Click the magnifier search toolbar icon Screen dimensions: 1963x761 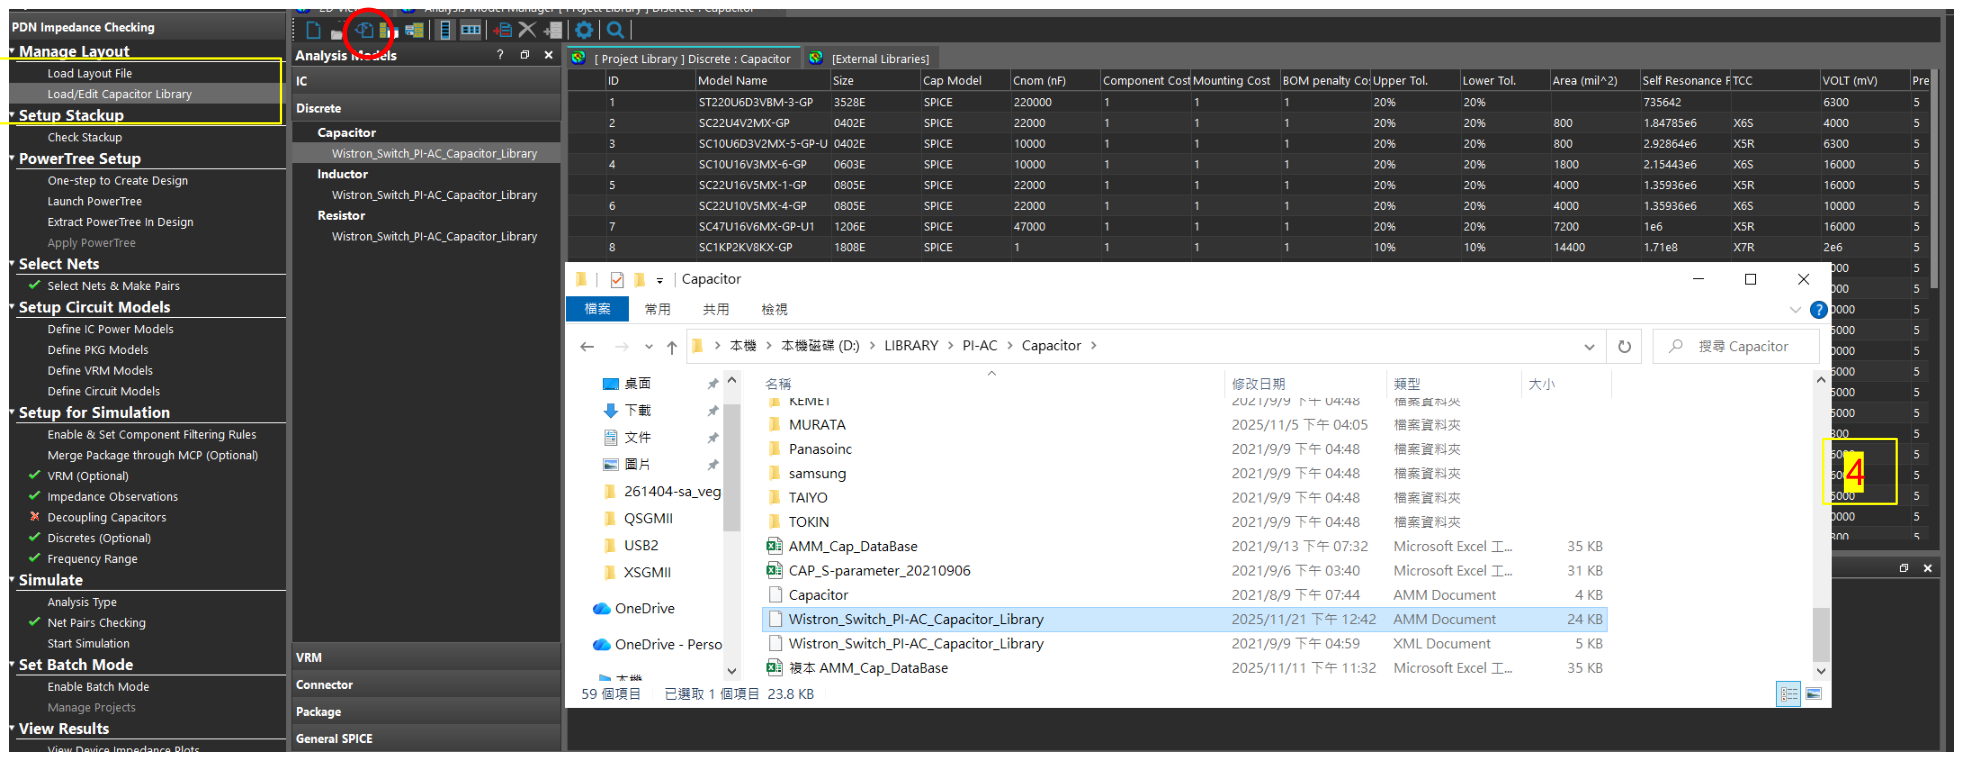coord(616,30)
